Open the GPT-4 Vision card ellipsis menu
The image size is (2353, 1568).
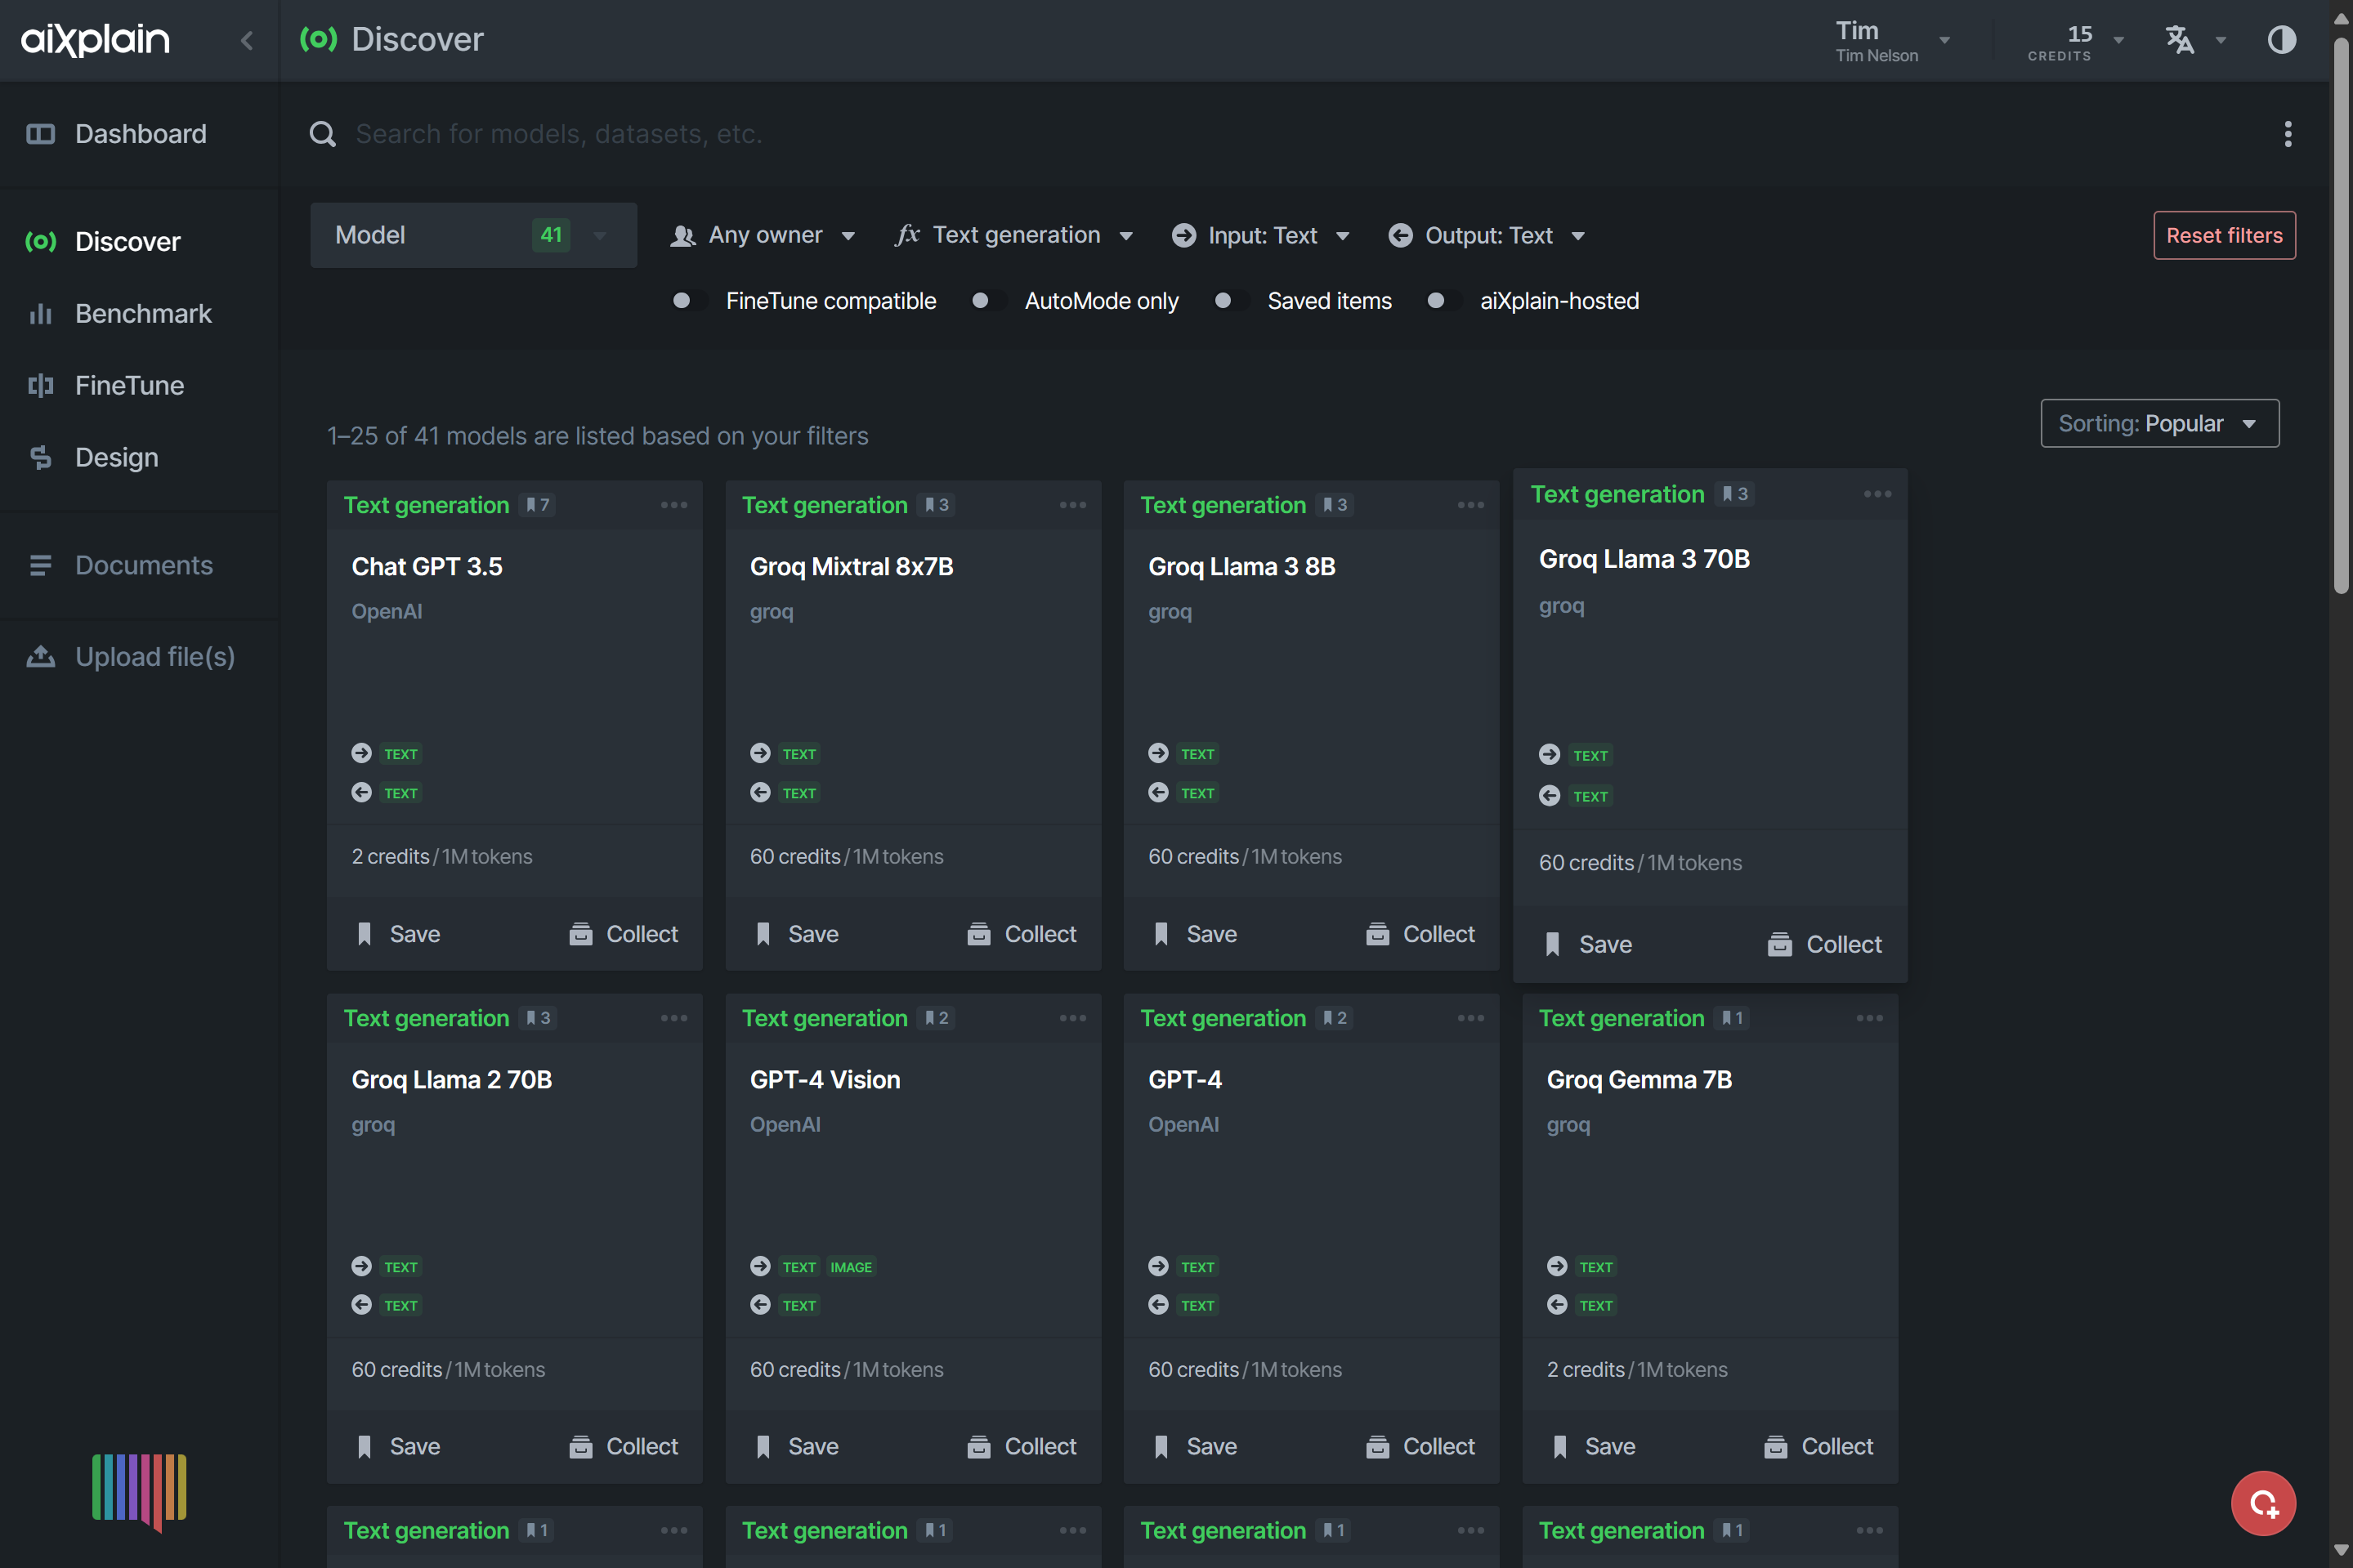click(1072, 1018)
